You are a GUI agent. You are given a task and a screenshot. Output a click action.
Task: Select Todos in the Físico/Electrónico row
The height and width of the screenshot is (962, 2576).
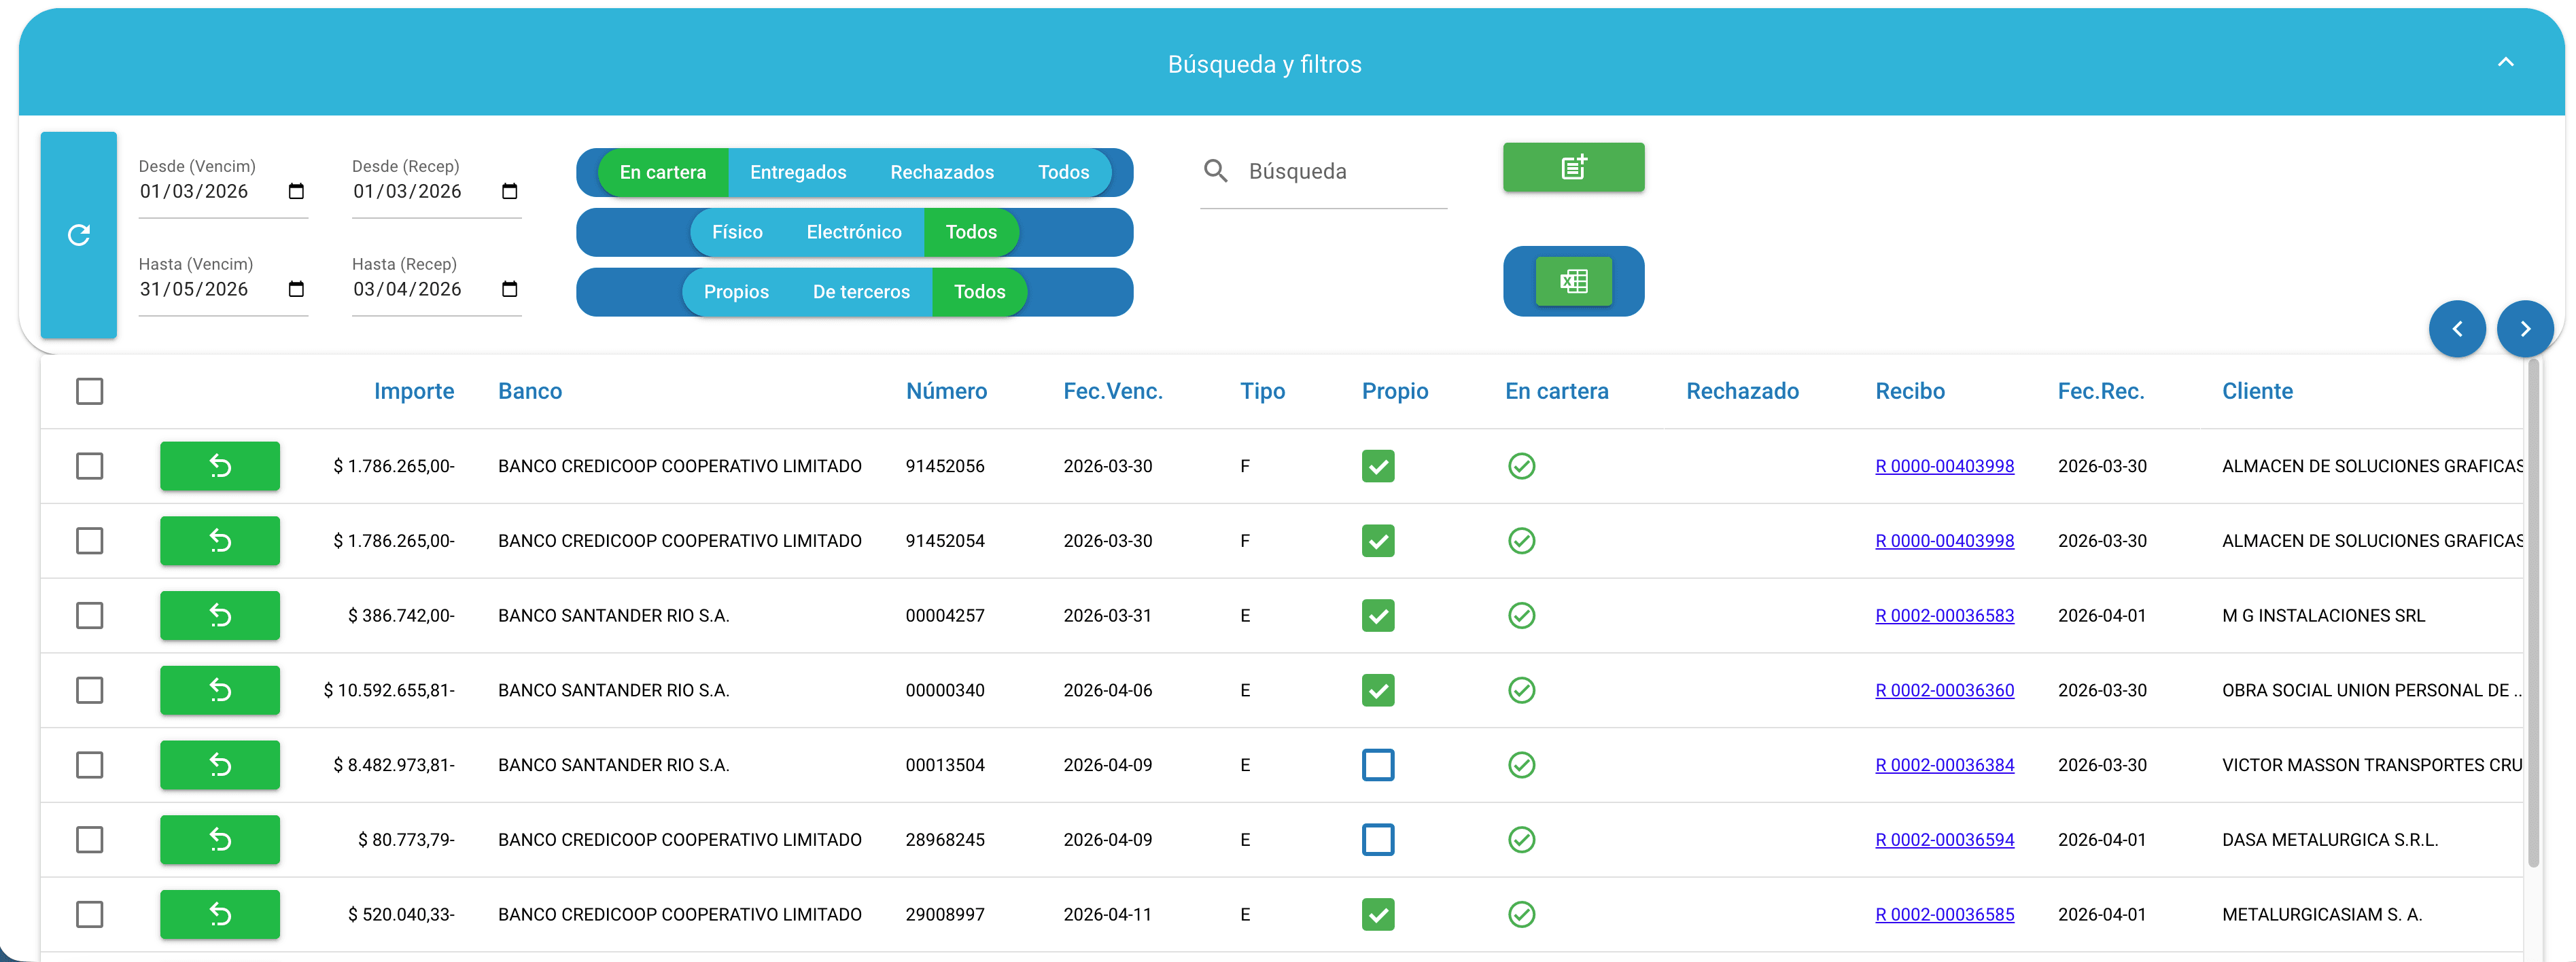click(971, 232)
